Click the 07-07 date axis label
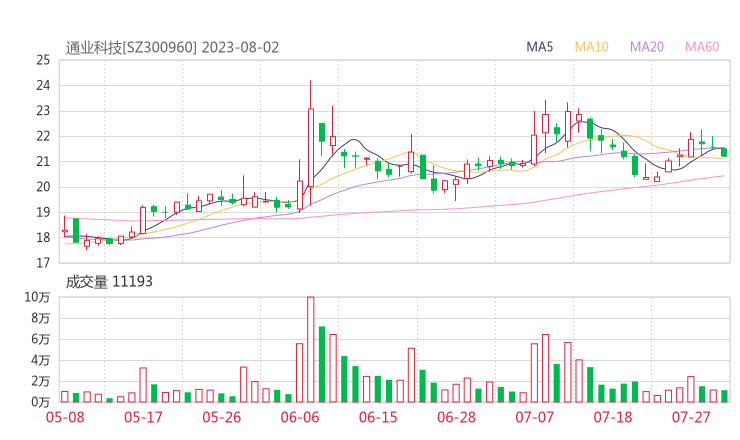Image resolution: width=740 pixels, height=440 pixels. 534,417
